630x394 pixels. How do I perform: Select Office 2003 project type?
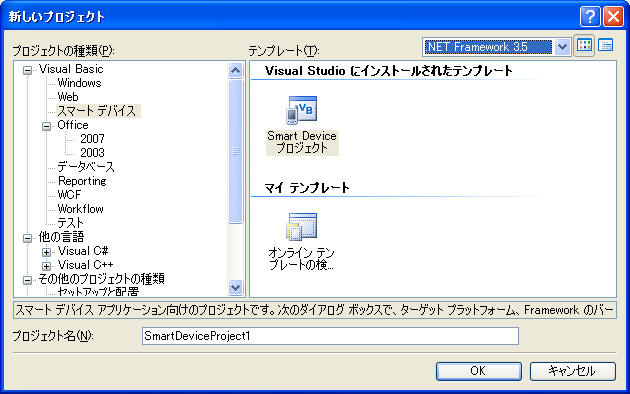click(92, 153)
